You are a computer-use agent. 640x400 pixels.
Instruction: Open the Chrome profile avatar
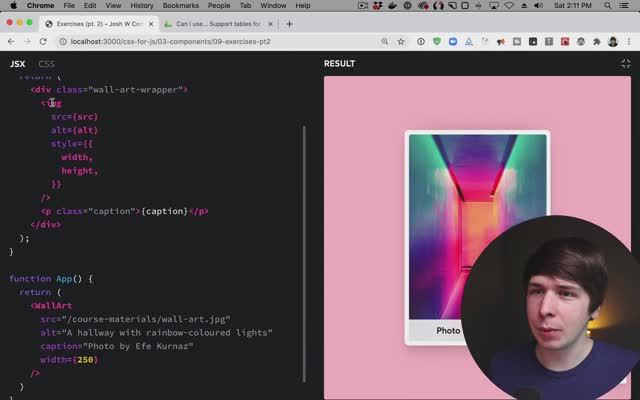coord(613,42)
